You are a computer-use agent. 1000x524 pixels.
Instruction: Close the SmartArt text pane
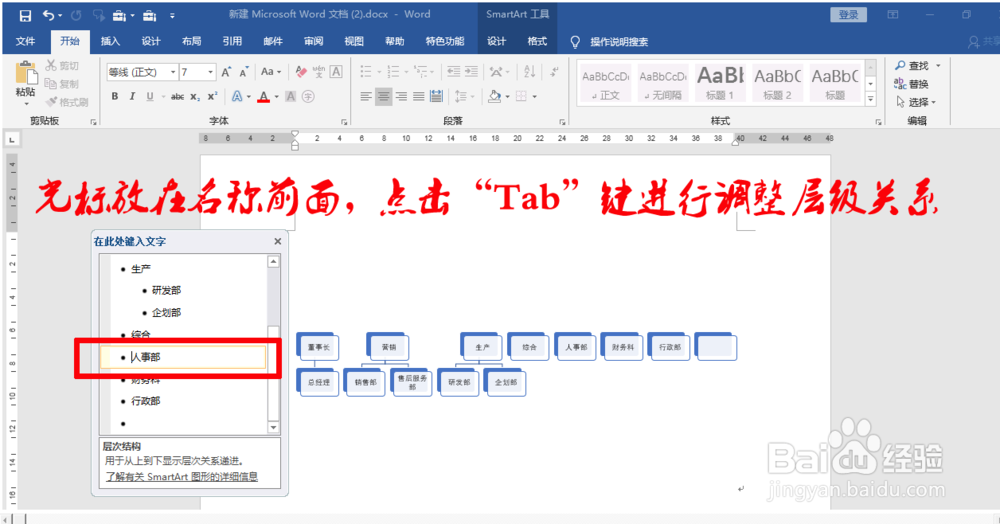point(277,241)
